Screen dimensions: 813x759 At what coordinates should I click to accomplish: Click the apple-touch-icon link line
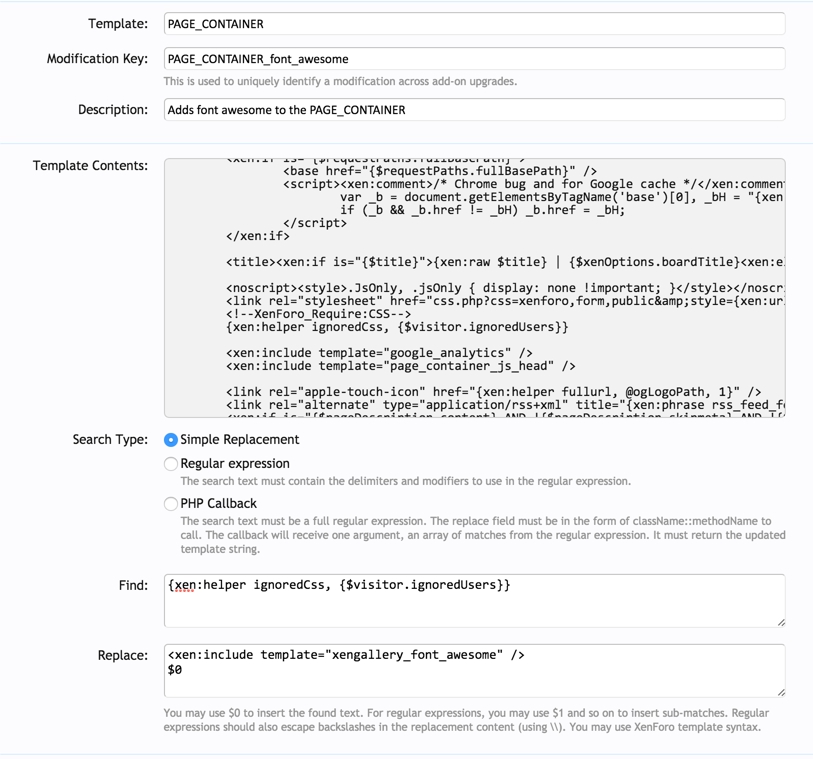(x=493, y=392)
